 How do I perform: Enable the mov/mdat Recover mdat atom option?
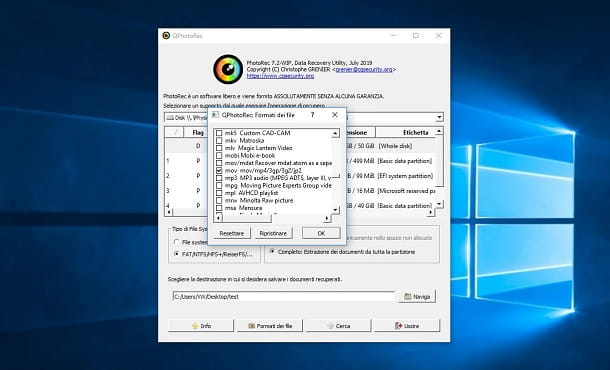[219, 163]
